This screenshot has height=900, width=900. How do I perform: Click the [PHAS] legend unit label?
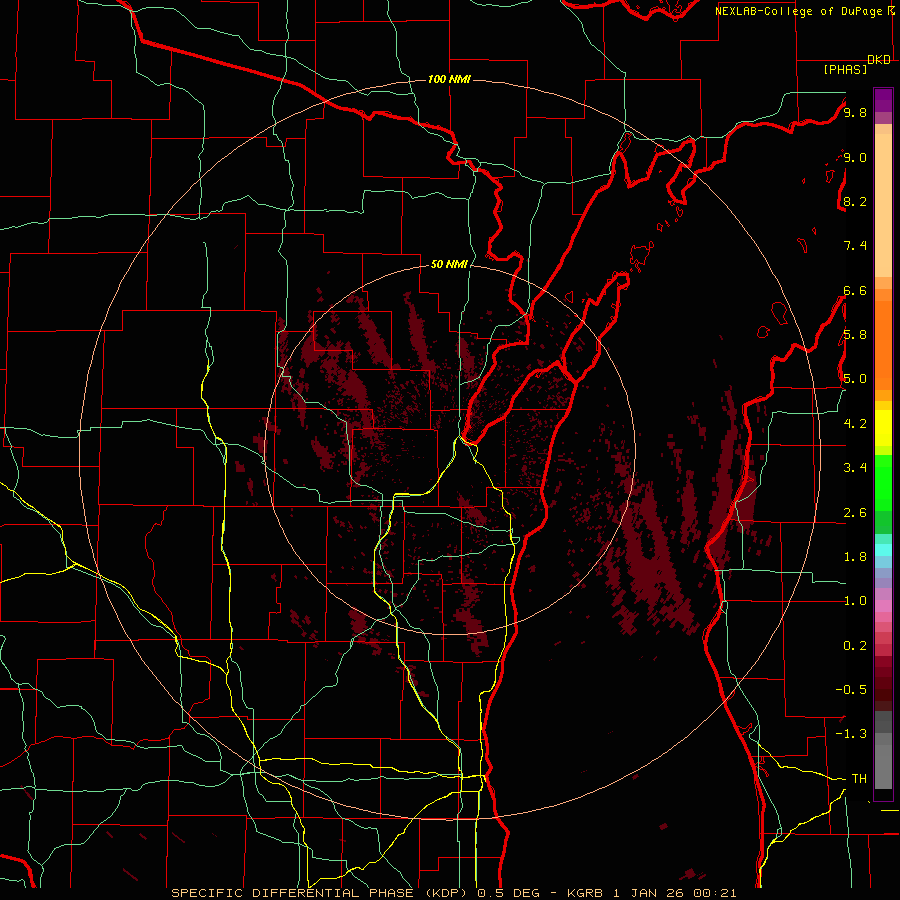click(x=845, y=69)
